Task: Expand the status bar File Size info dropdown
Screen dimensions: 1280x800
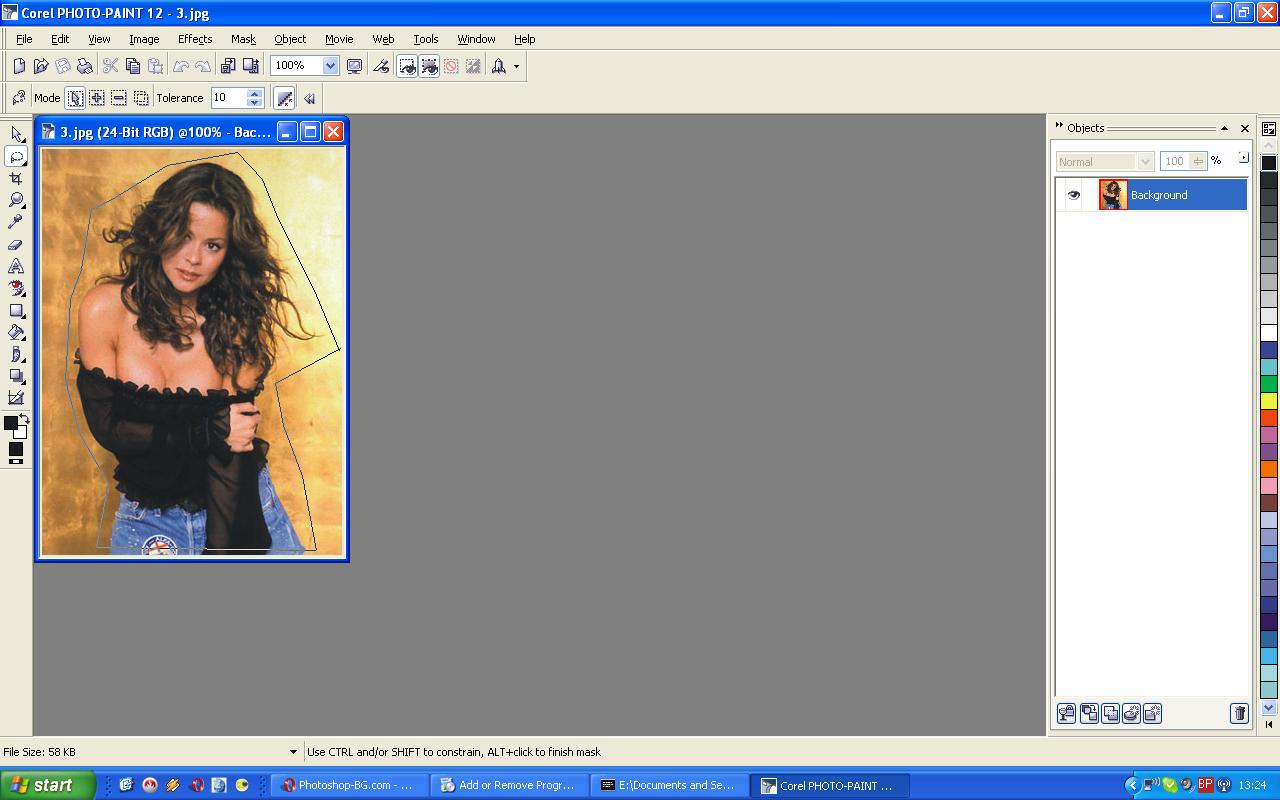Action: (293, 752)
